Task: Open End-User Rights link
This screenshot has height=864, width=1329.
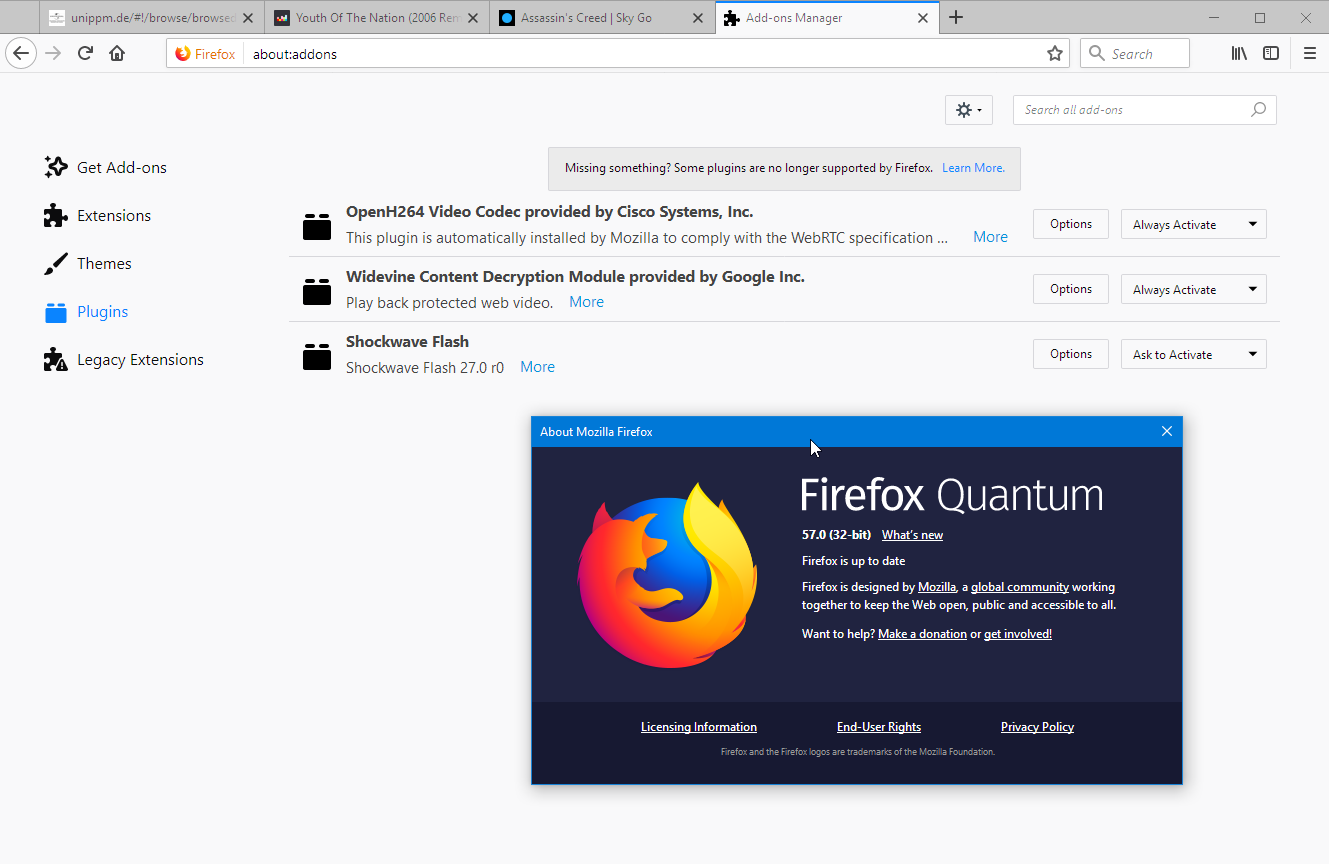Action: point(879,727)
